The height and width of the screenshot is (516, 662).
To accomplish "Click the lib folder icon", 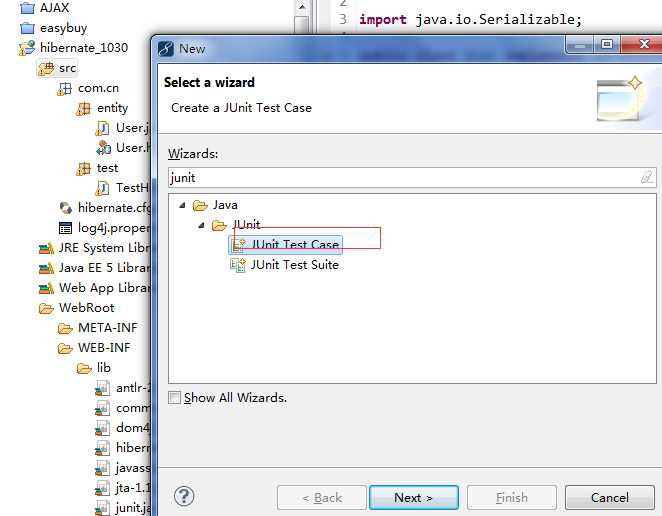I will (x=84, y=368).
